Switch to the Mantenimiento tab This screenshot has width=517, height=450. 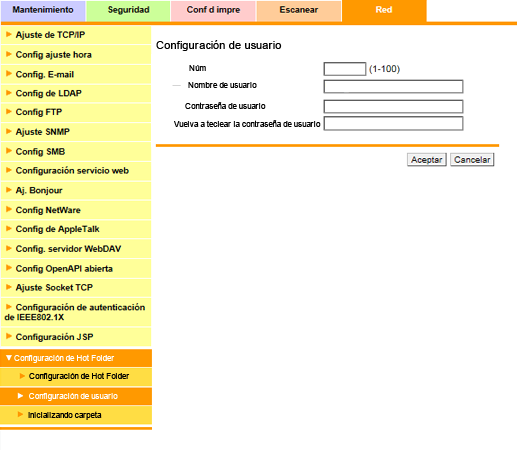(43, 10)
